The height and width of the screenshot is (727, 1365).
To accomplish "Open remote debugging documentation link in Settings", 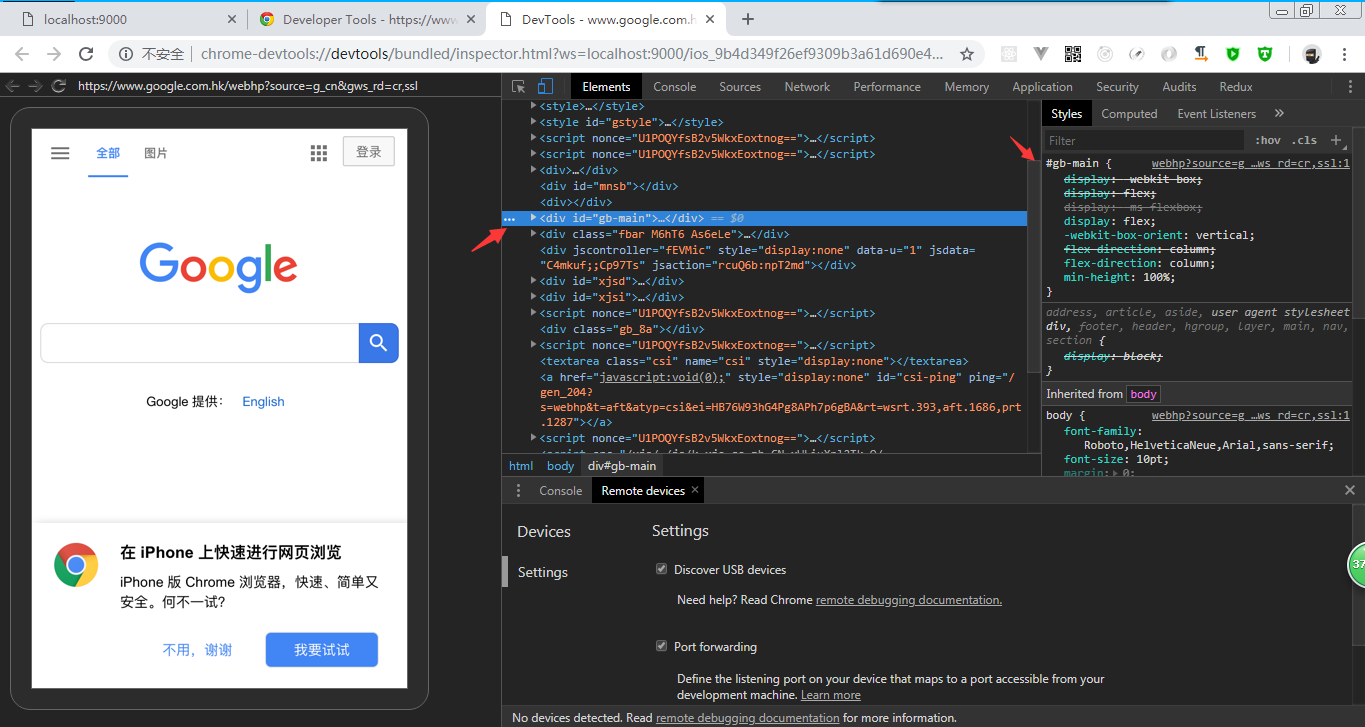I will pyautogui.click(x=909, y=600).
